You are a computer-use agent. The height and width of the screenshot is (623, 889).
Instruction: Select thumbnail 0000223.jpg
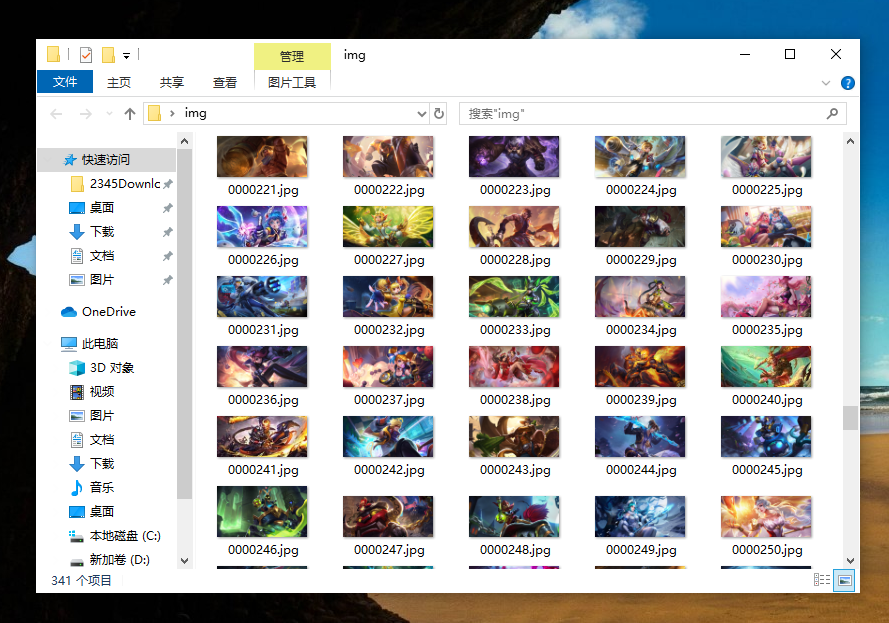click(514, 156)
